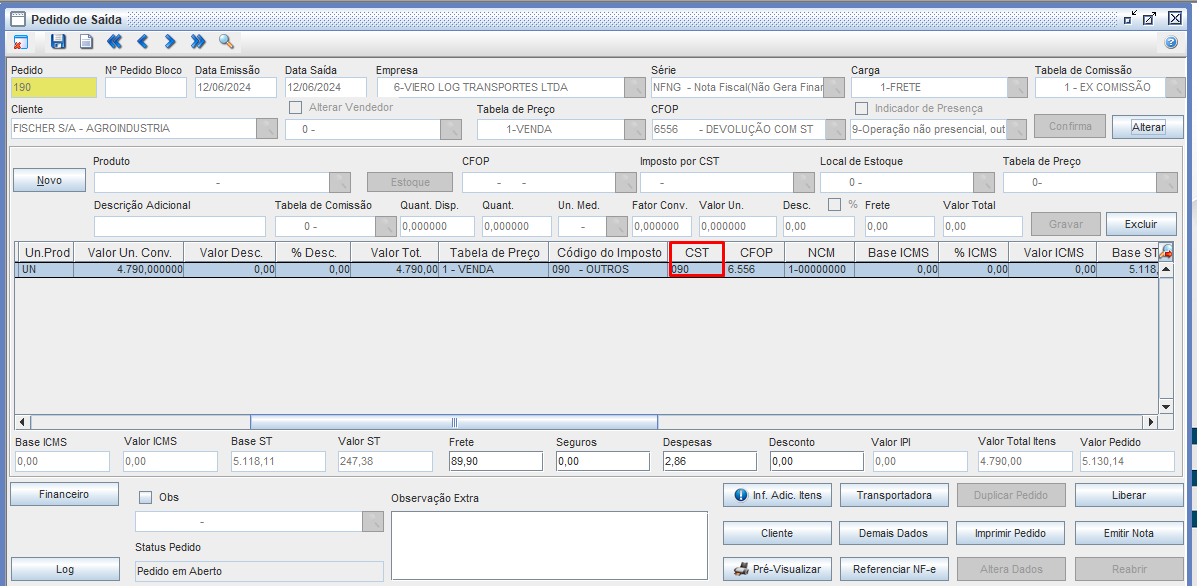Select the CST column header
Screen dimensions: 1197x586
coord(695,252)
